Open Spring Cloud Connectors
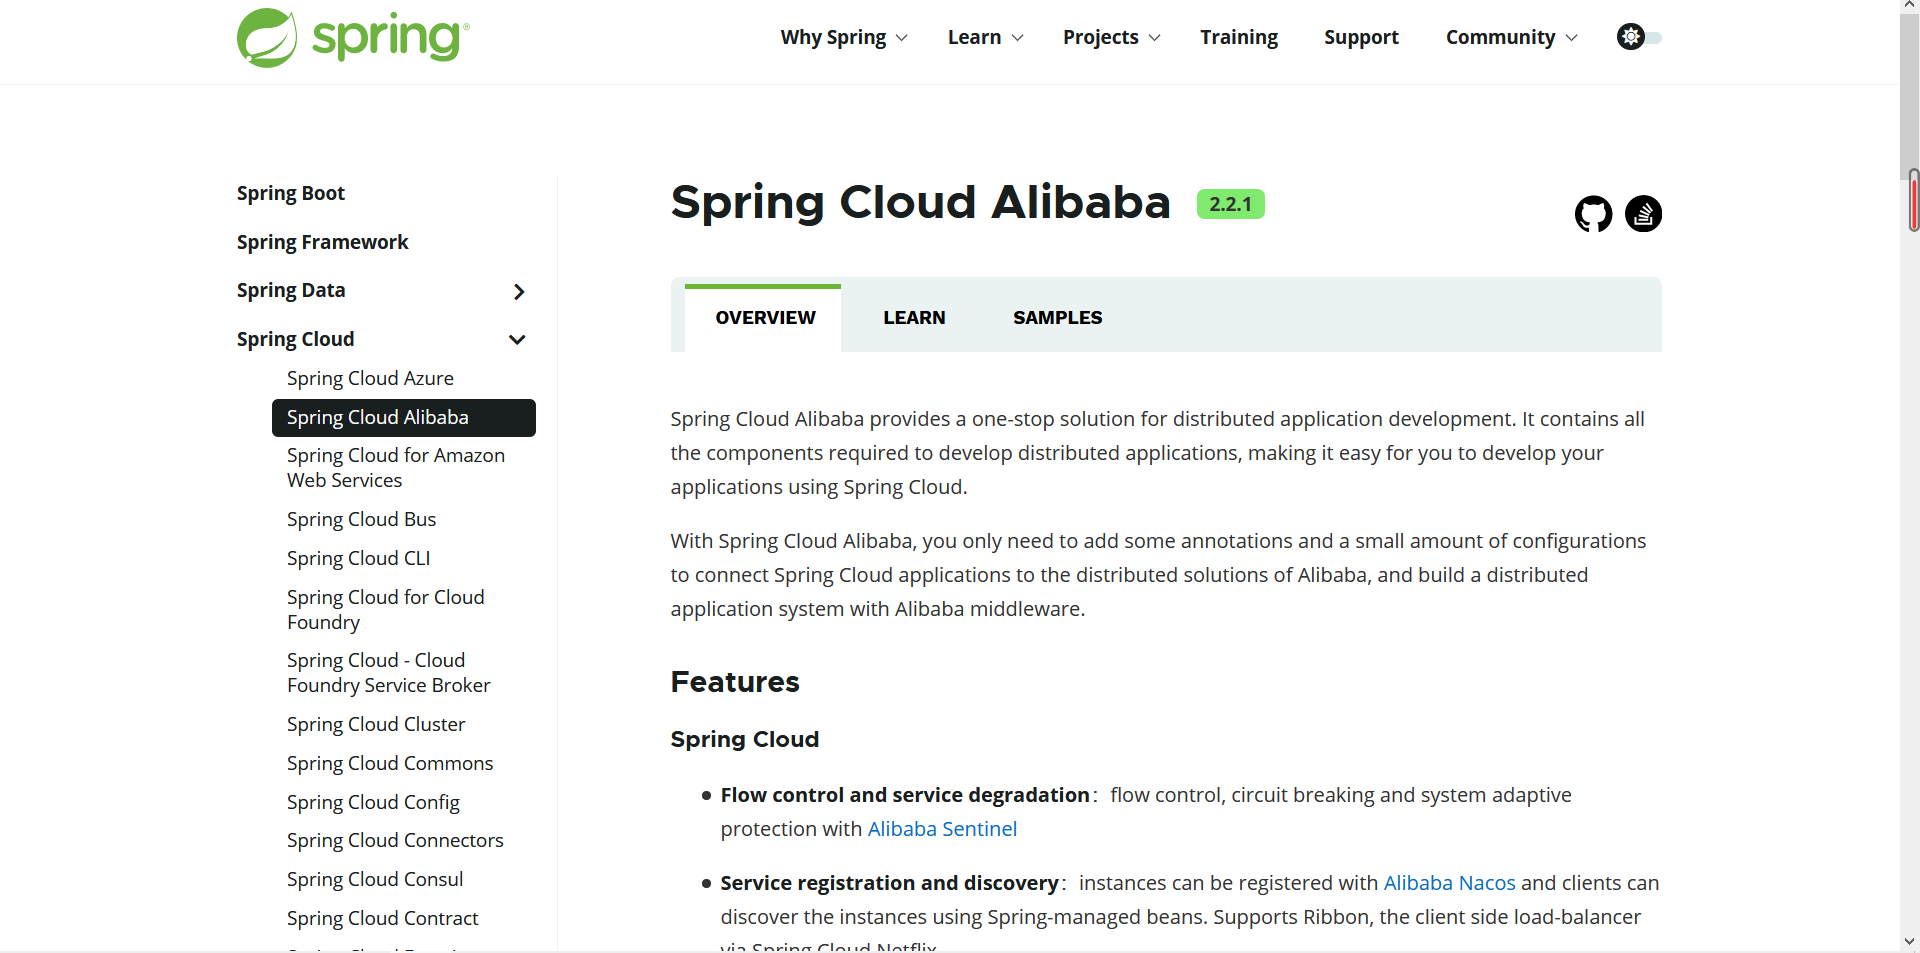Viewport: 1920px width, 953px height. tap(395, 840)
